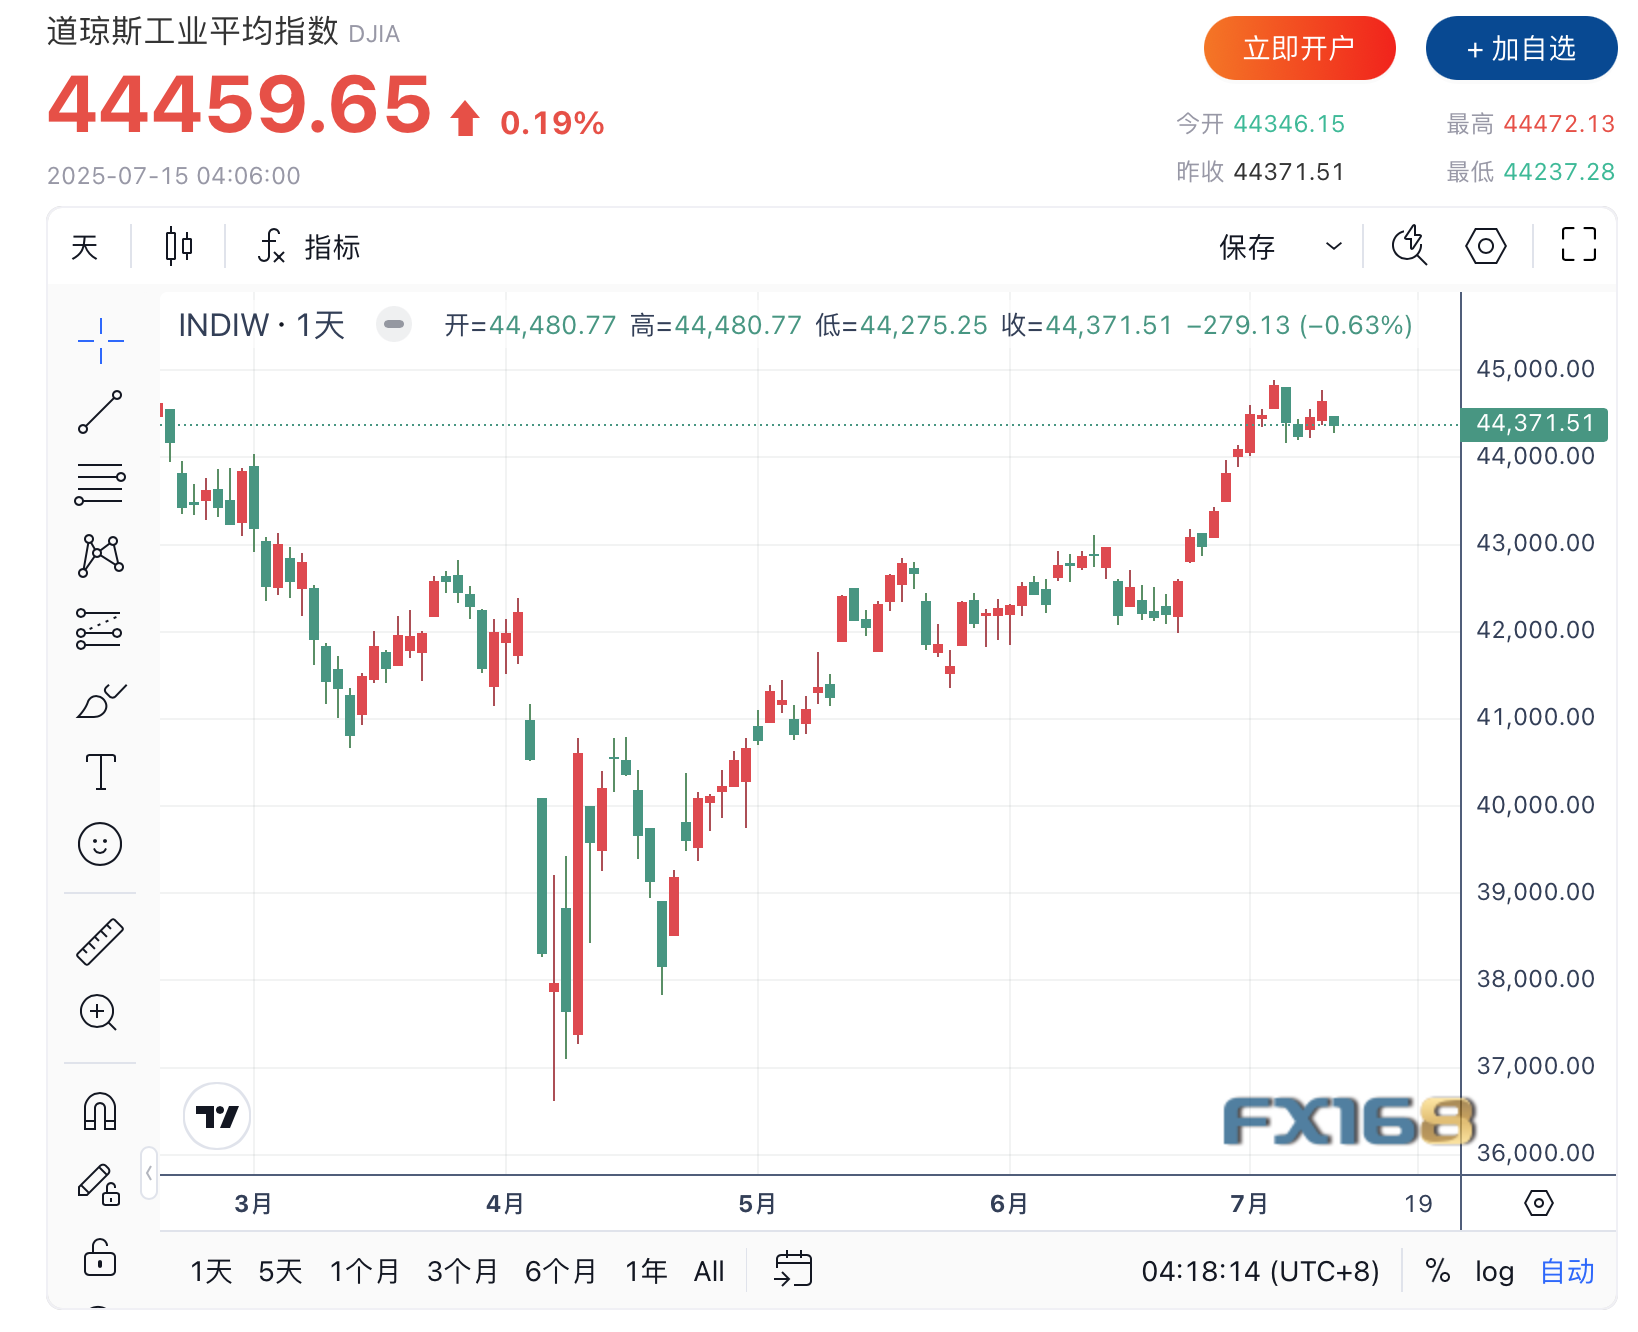Open the 天 time interval dropdown
Viewport: 1638px width, 1332px height.
point(85,246)
